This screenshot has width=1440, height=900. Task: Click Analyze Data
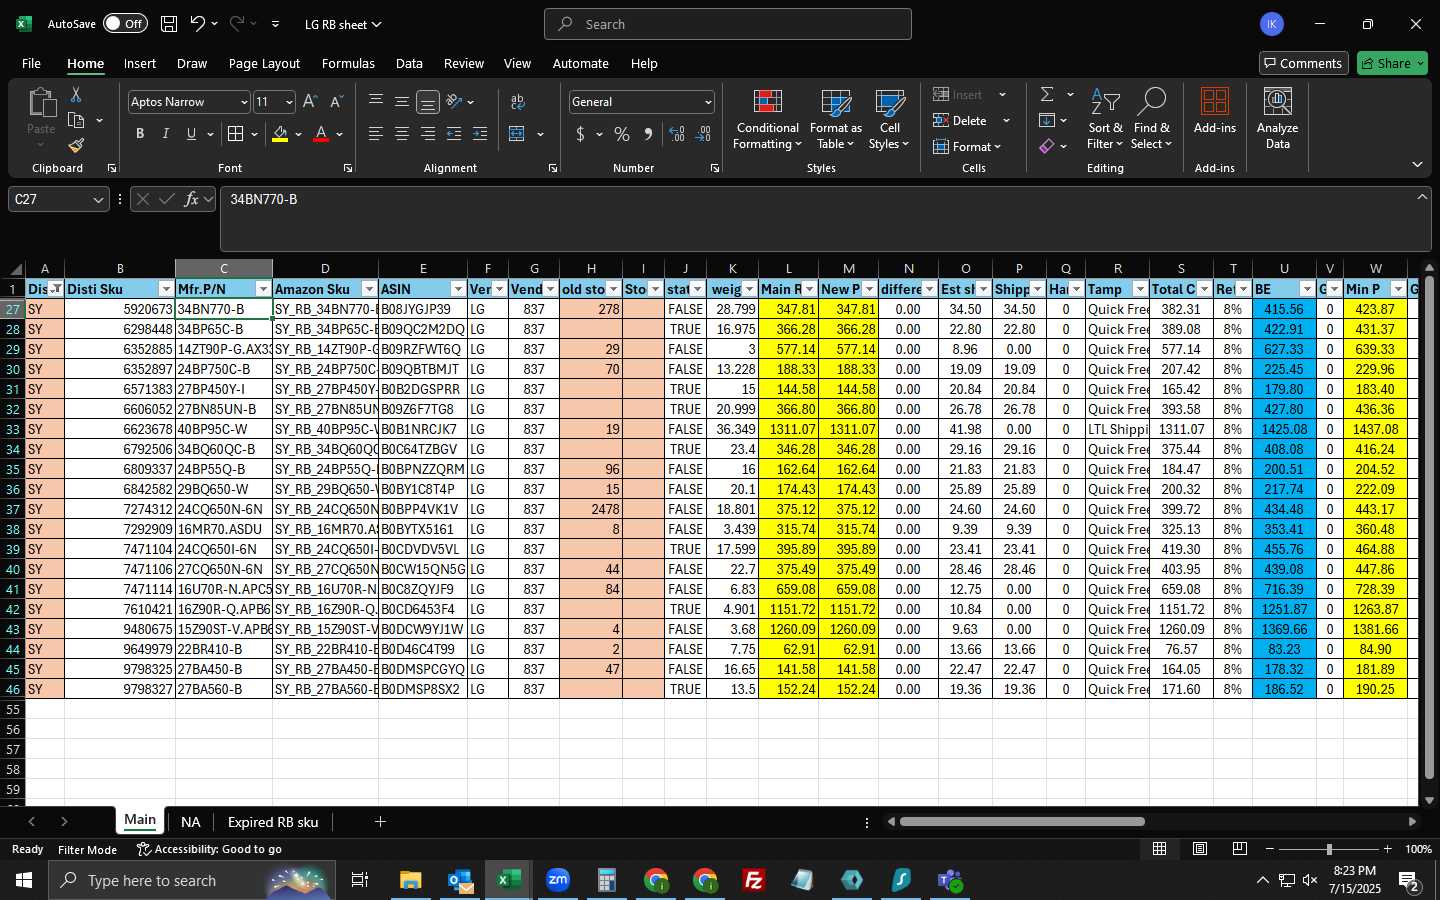1277,120
